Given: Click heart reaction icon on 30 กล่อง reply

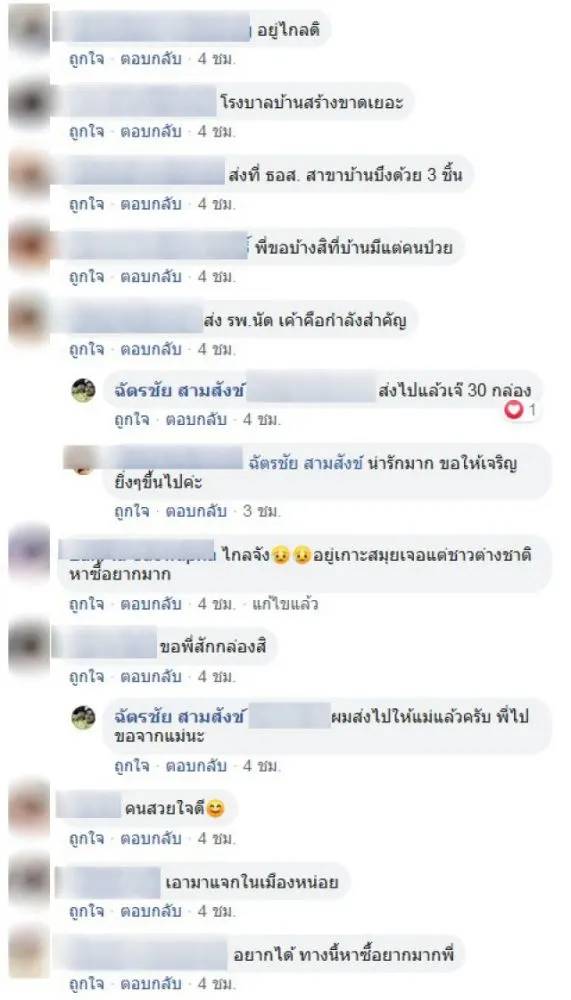Looking at the screenshot, I should coord(514,411).
